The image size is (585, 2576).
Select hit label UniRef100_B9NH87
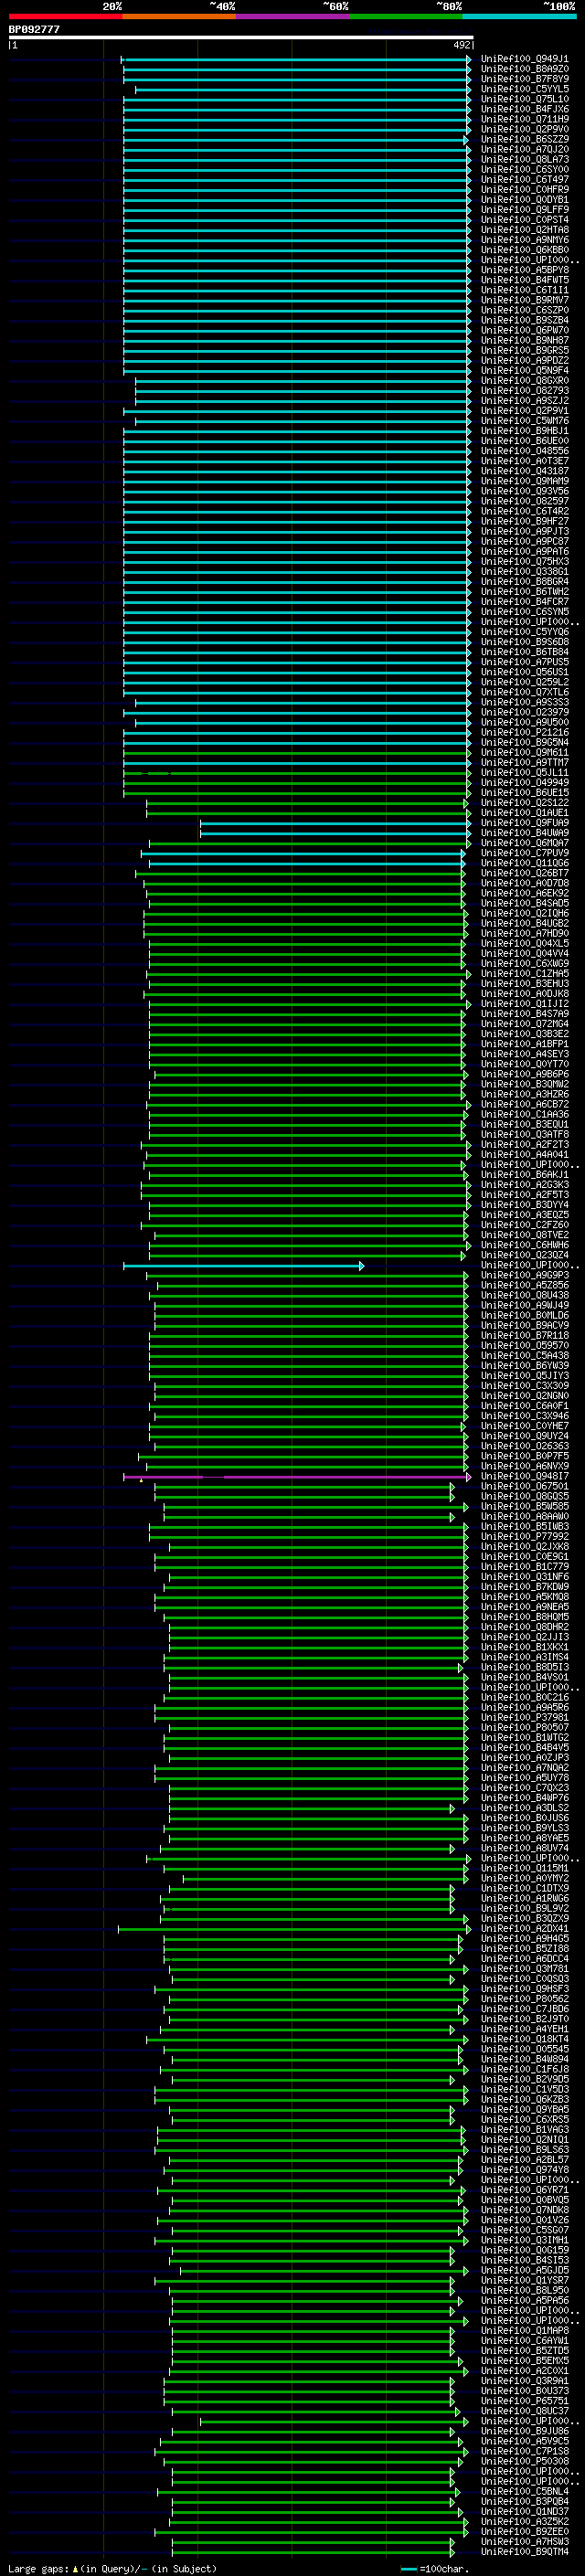pyautogui.click(x=525, y=341)
